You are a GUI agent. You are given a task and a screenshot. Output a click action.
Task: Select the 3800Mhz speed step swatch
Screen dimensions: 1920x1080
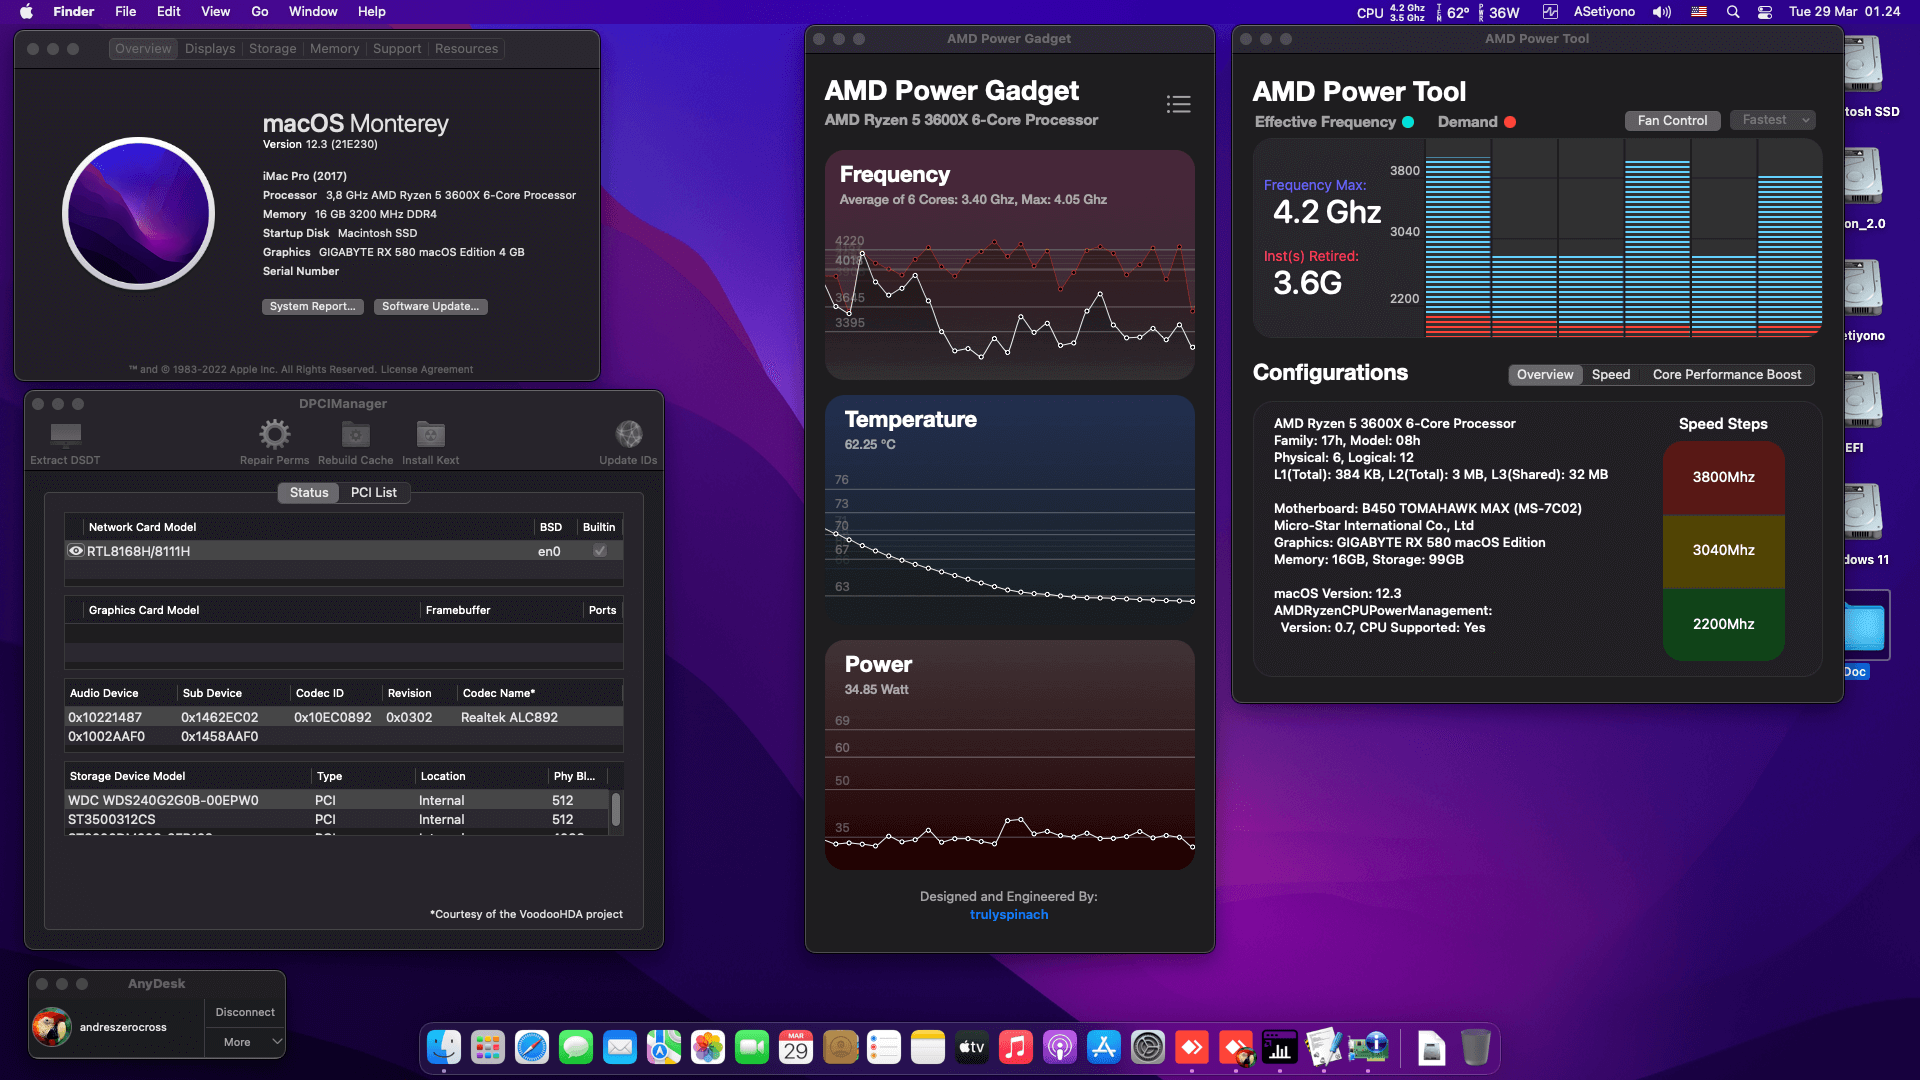click(x=1723, y=477)
